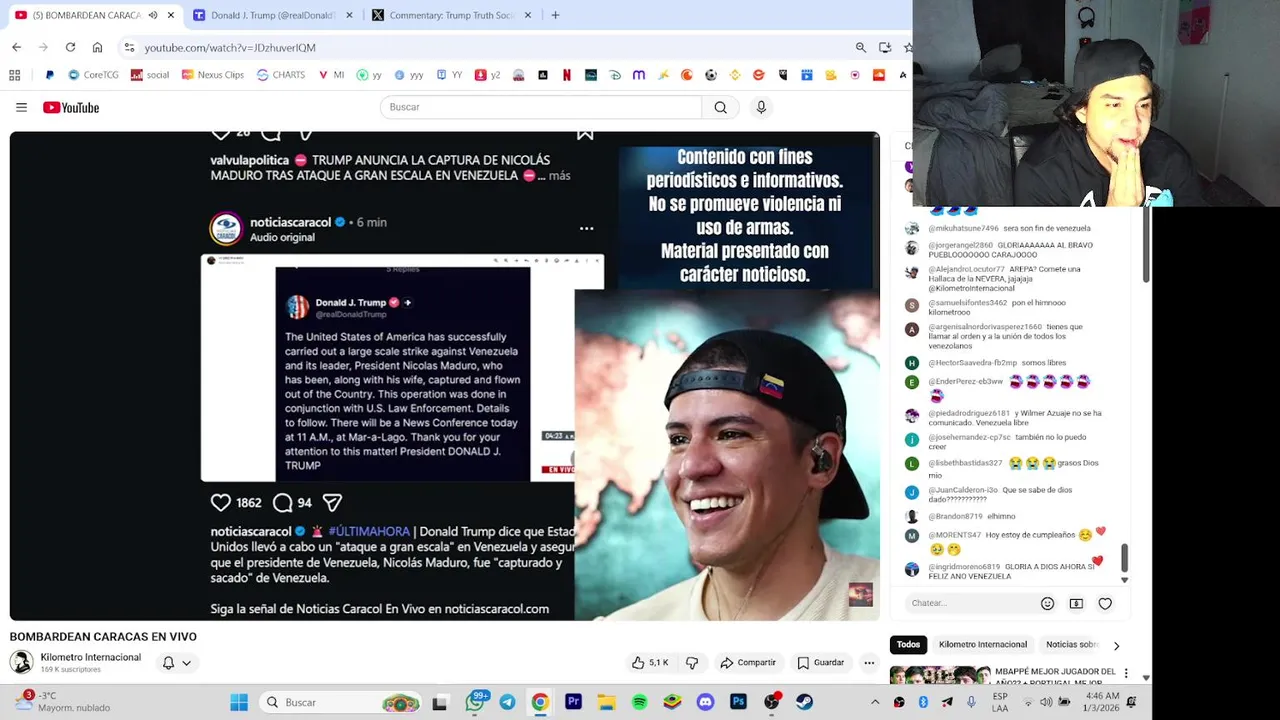
Task: Open Premiere Pro from taskbar
Action: (573, 702)
